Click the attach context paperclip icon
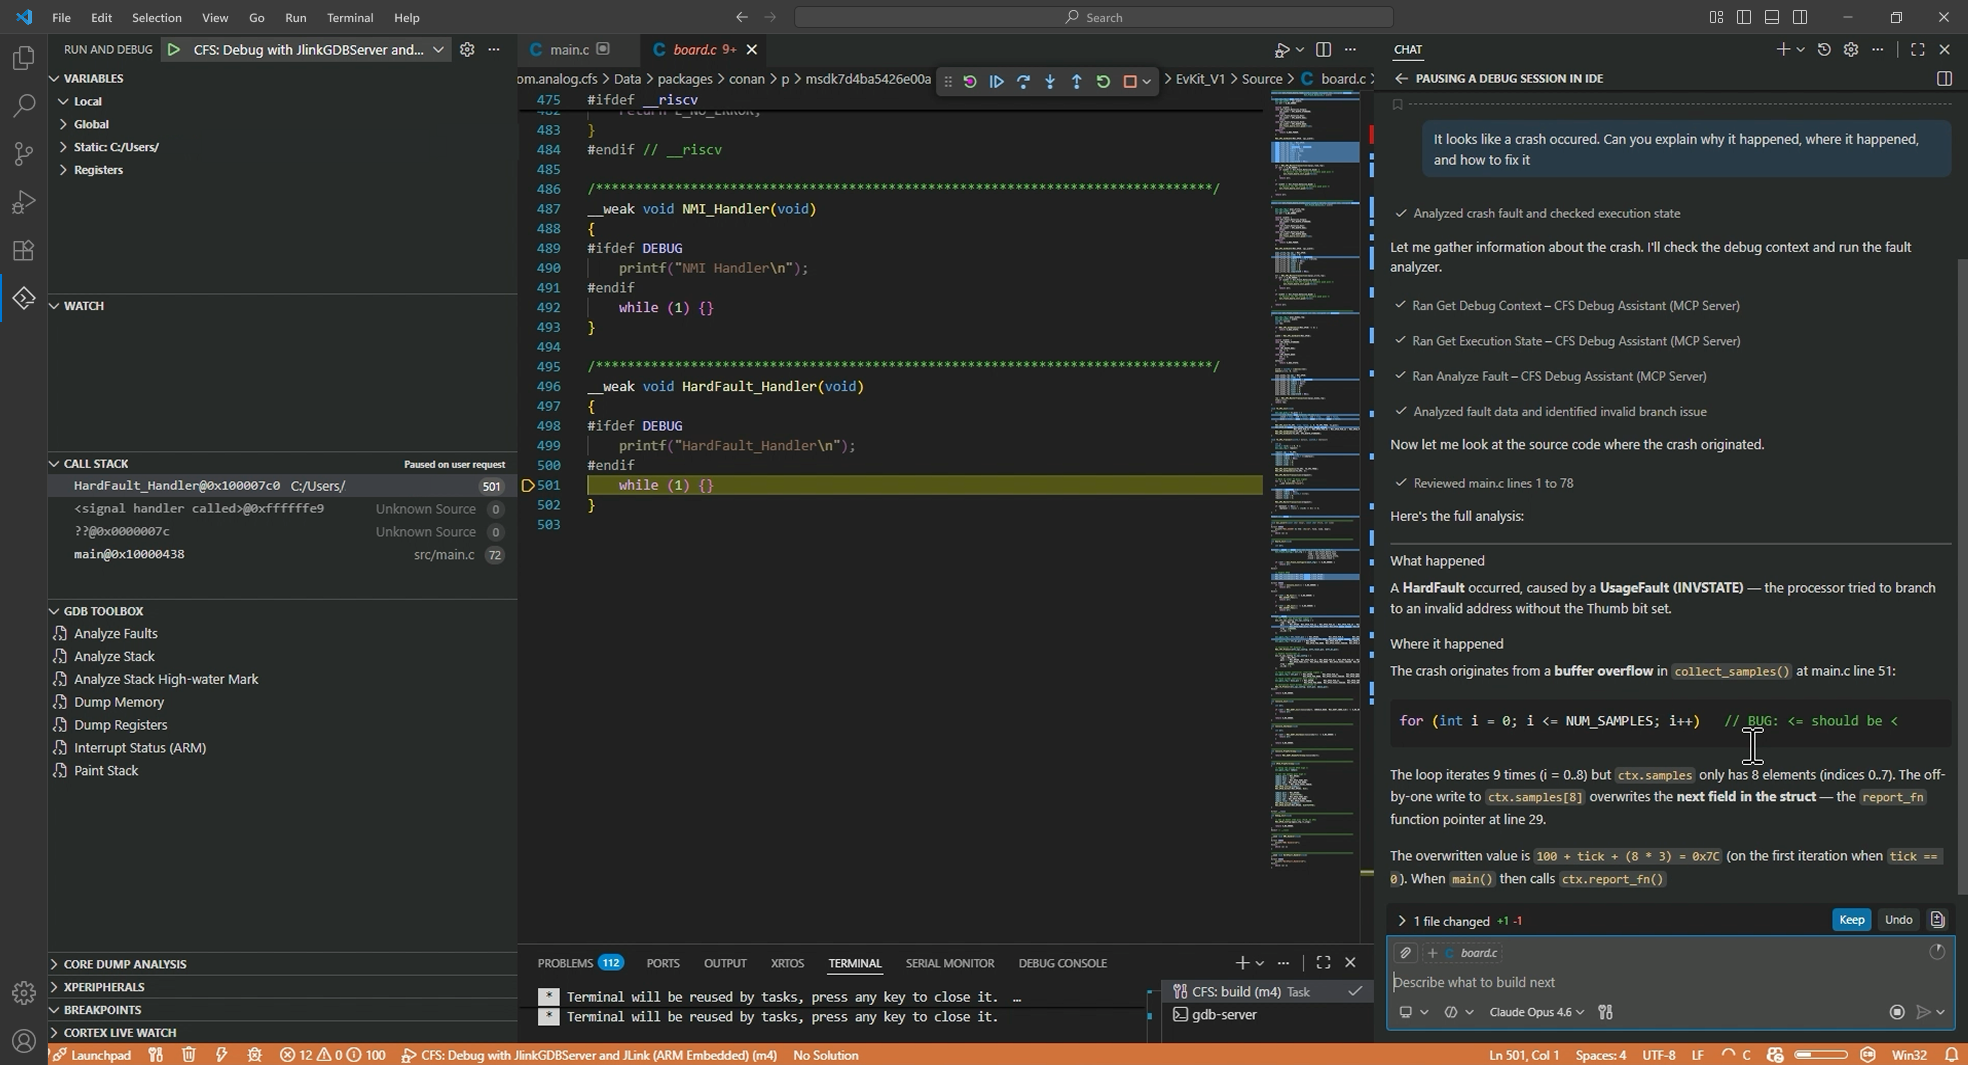 (1405, 953)
